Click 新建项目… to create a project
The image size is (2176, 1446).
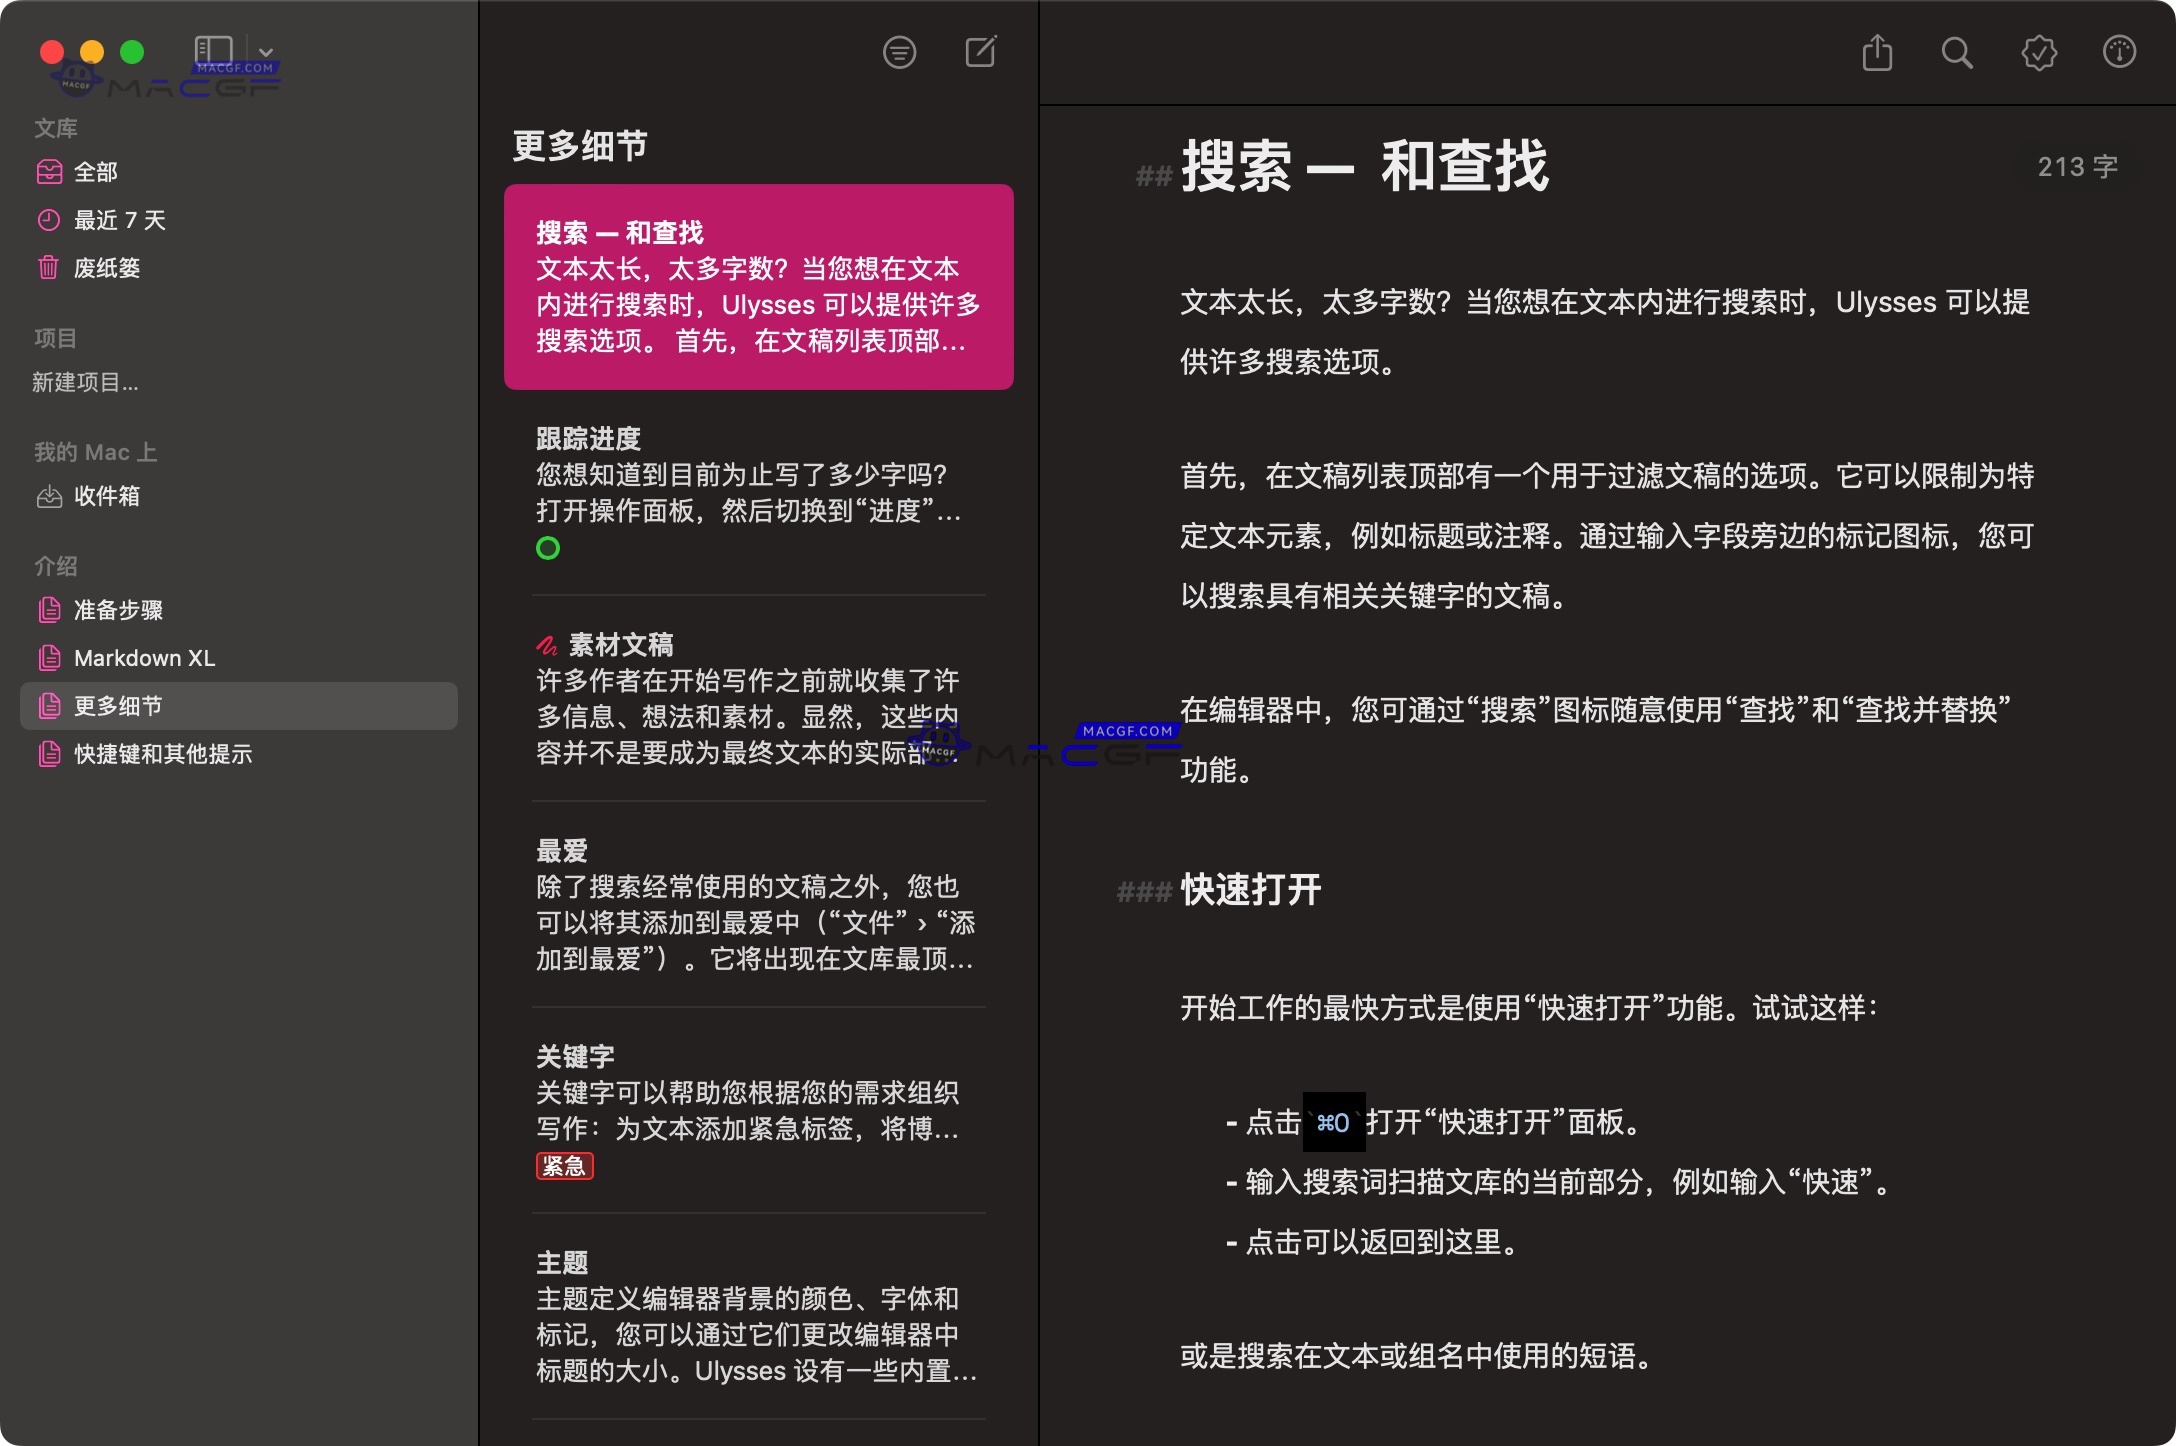click(85, 382)
